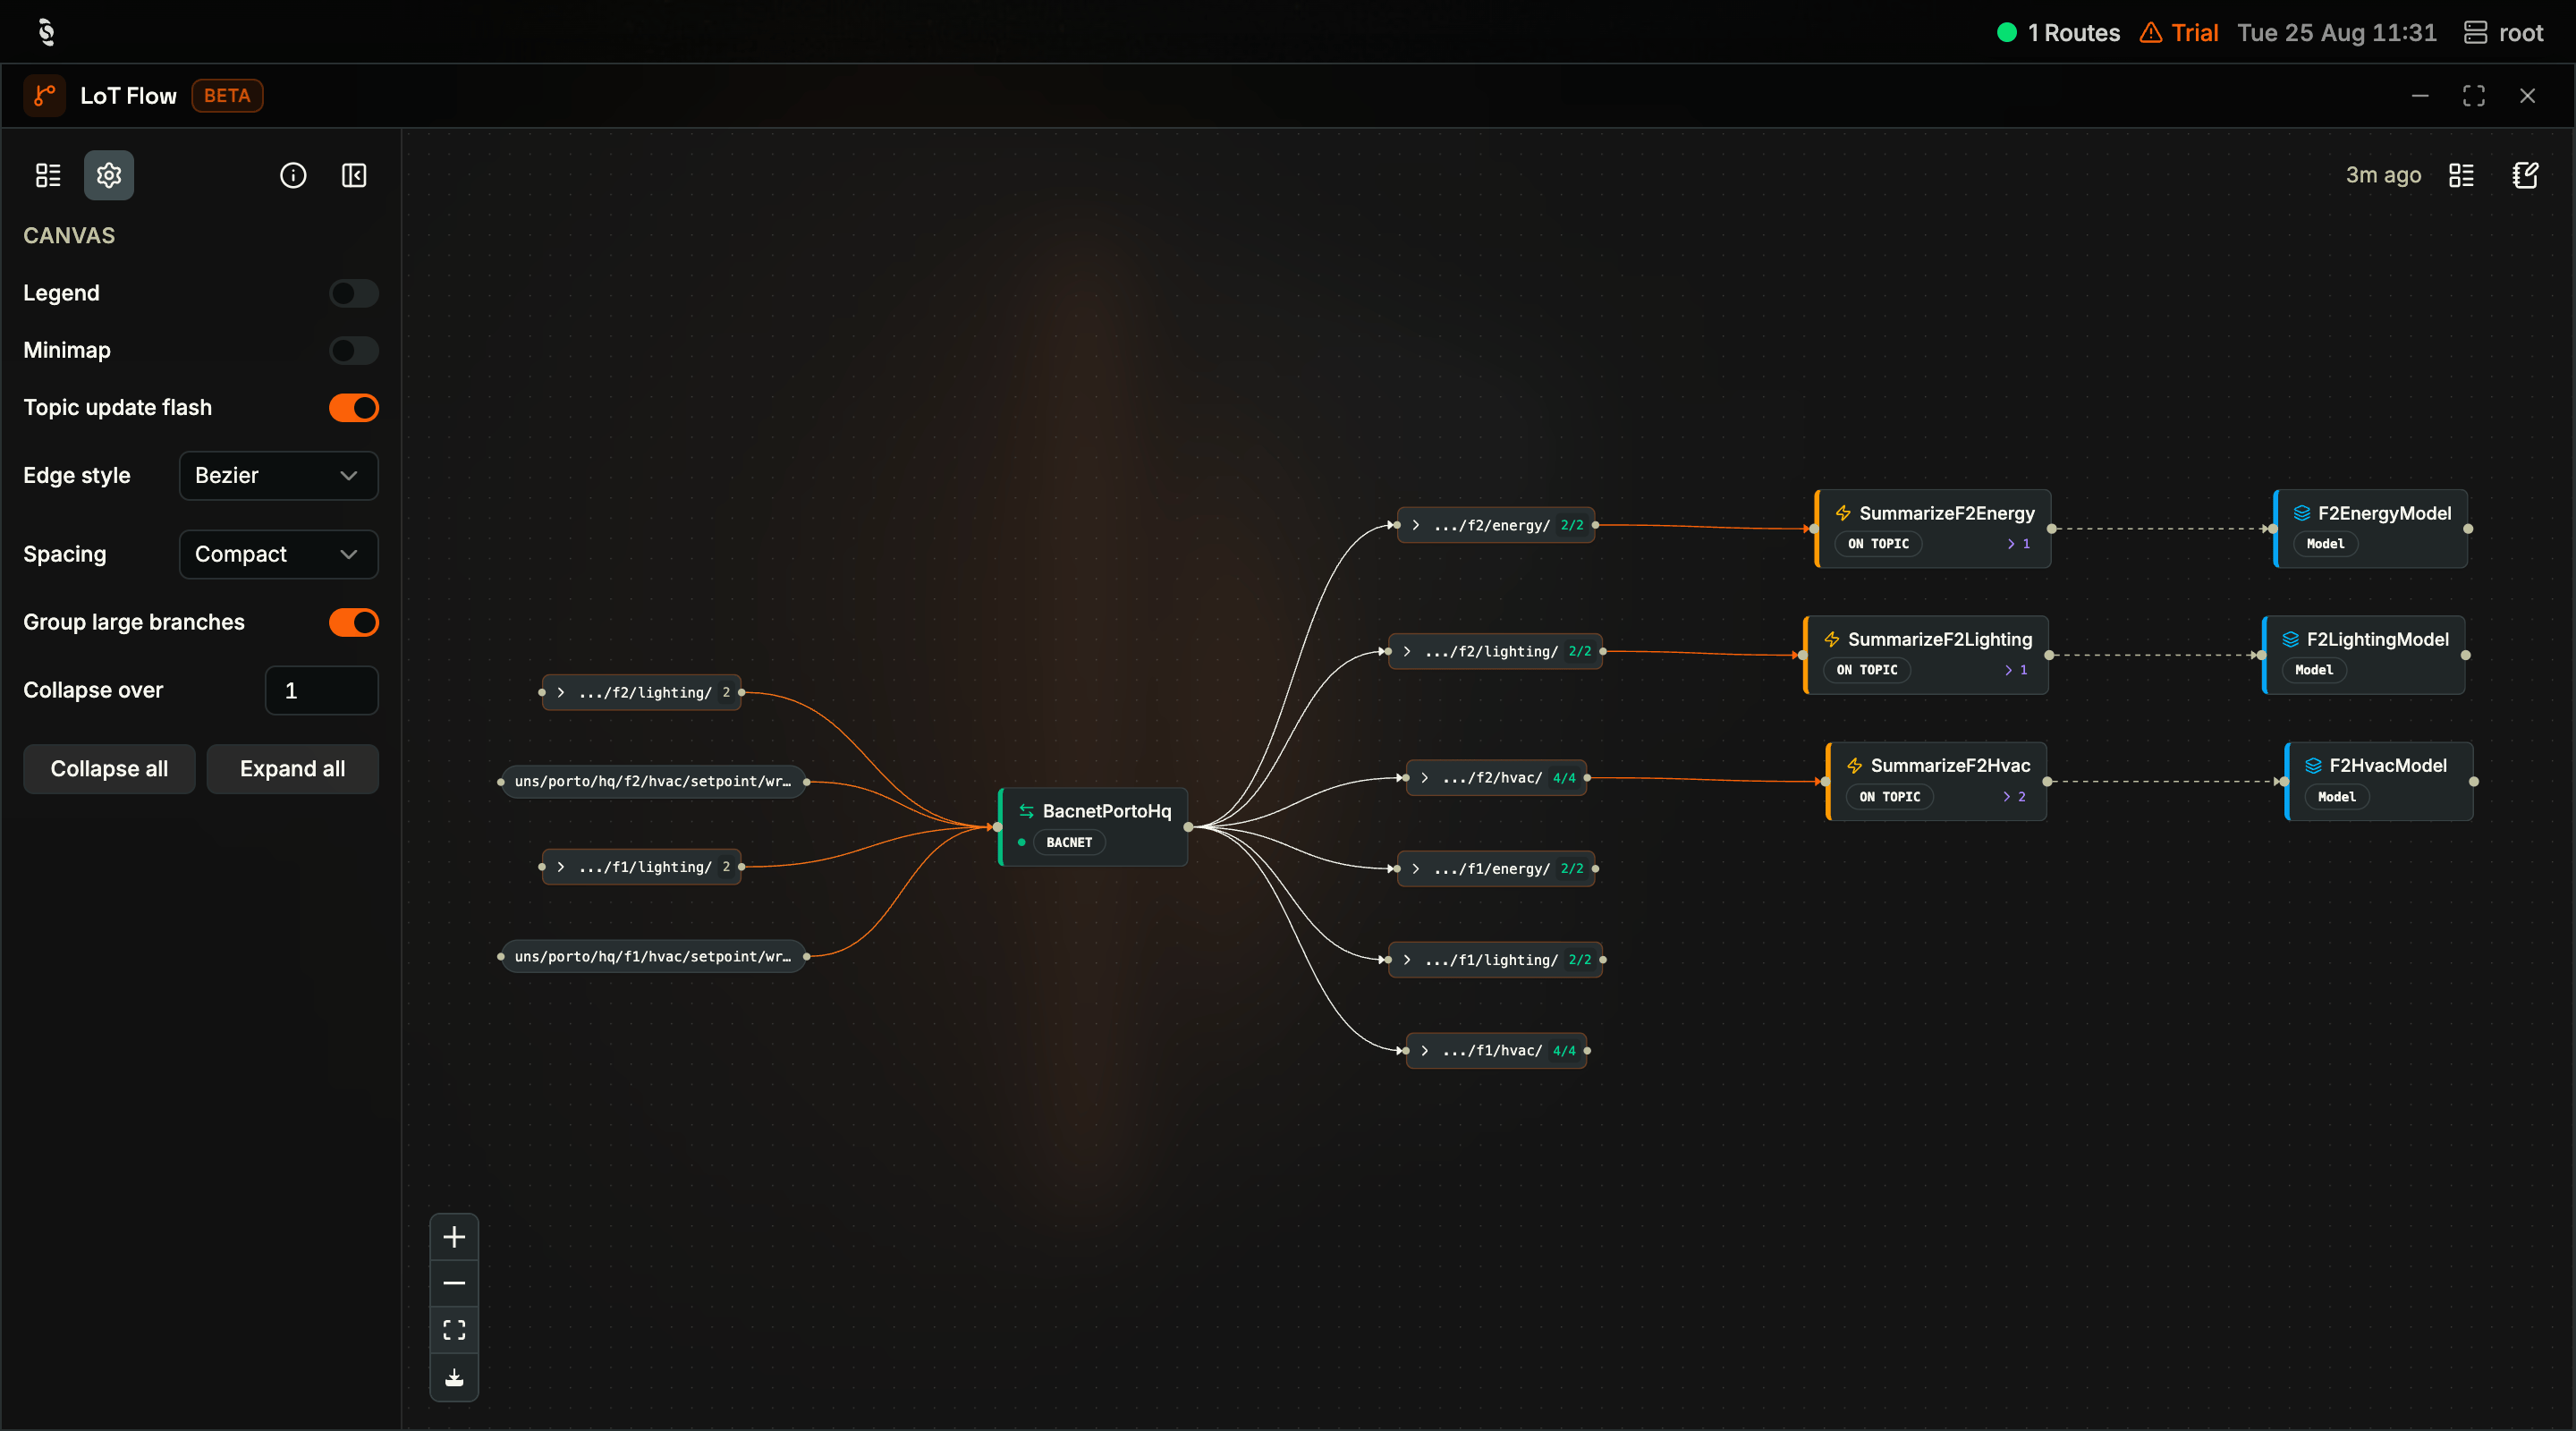Click the SummarizeF2Lighting lightning icon

1832,639
